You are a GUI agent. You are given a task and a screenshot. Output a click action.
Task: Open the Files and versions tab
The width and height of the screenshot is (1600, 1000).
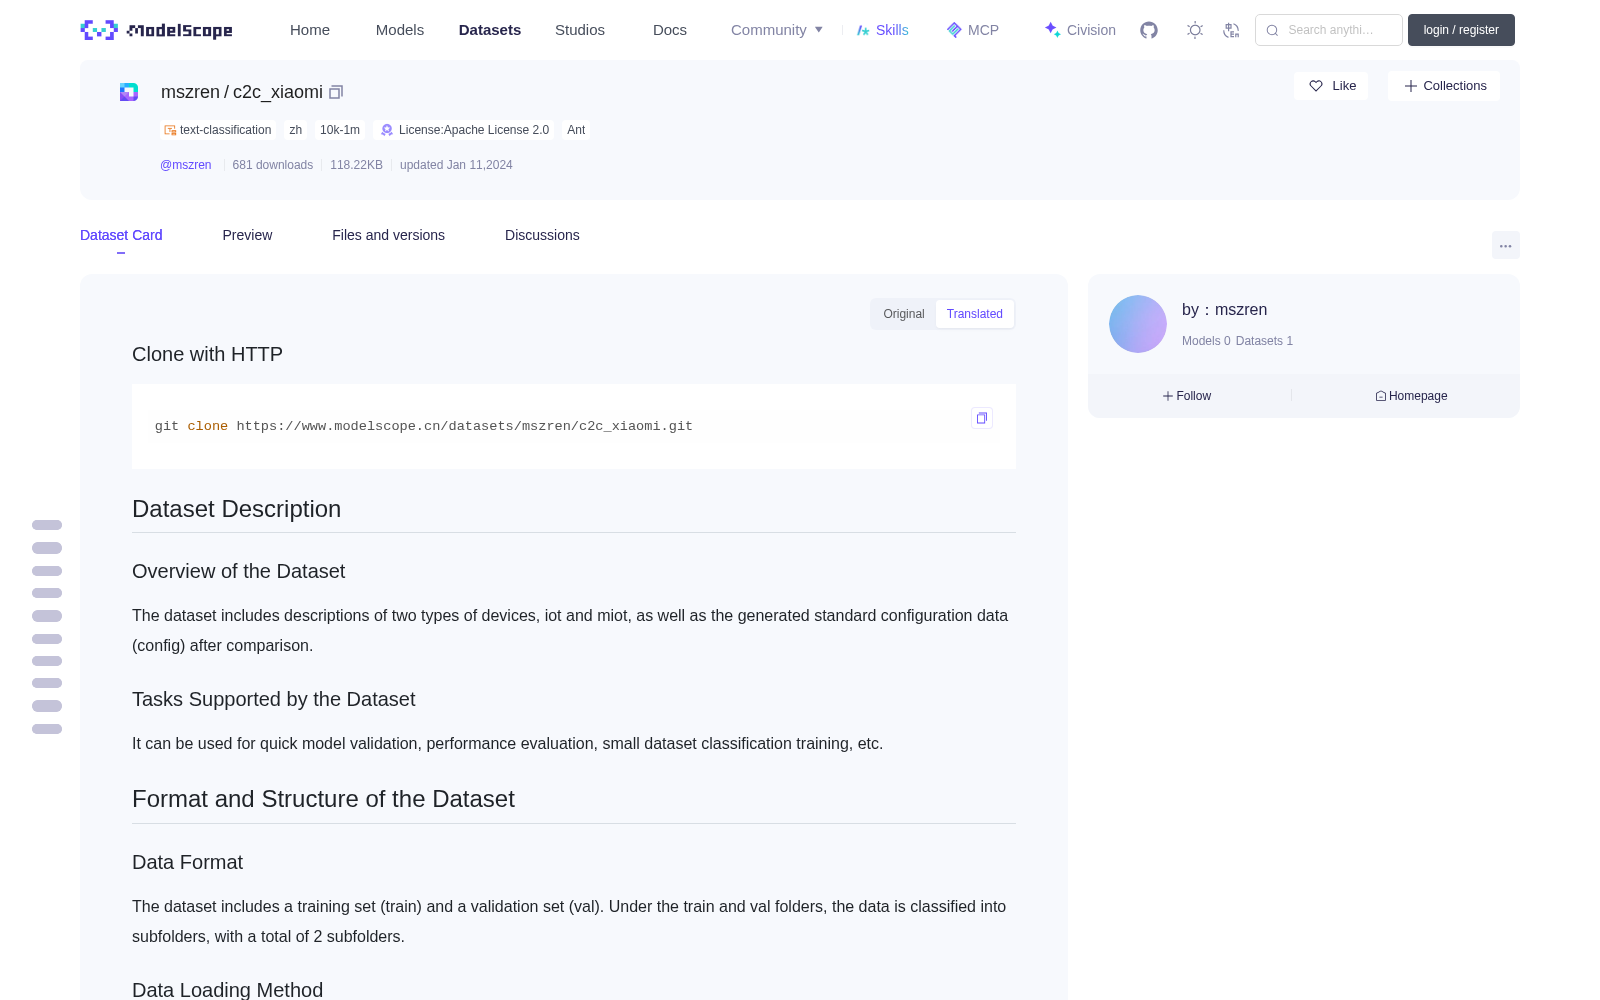tap(388, 235)
